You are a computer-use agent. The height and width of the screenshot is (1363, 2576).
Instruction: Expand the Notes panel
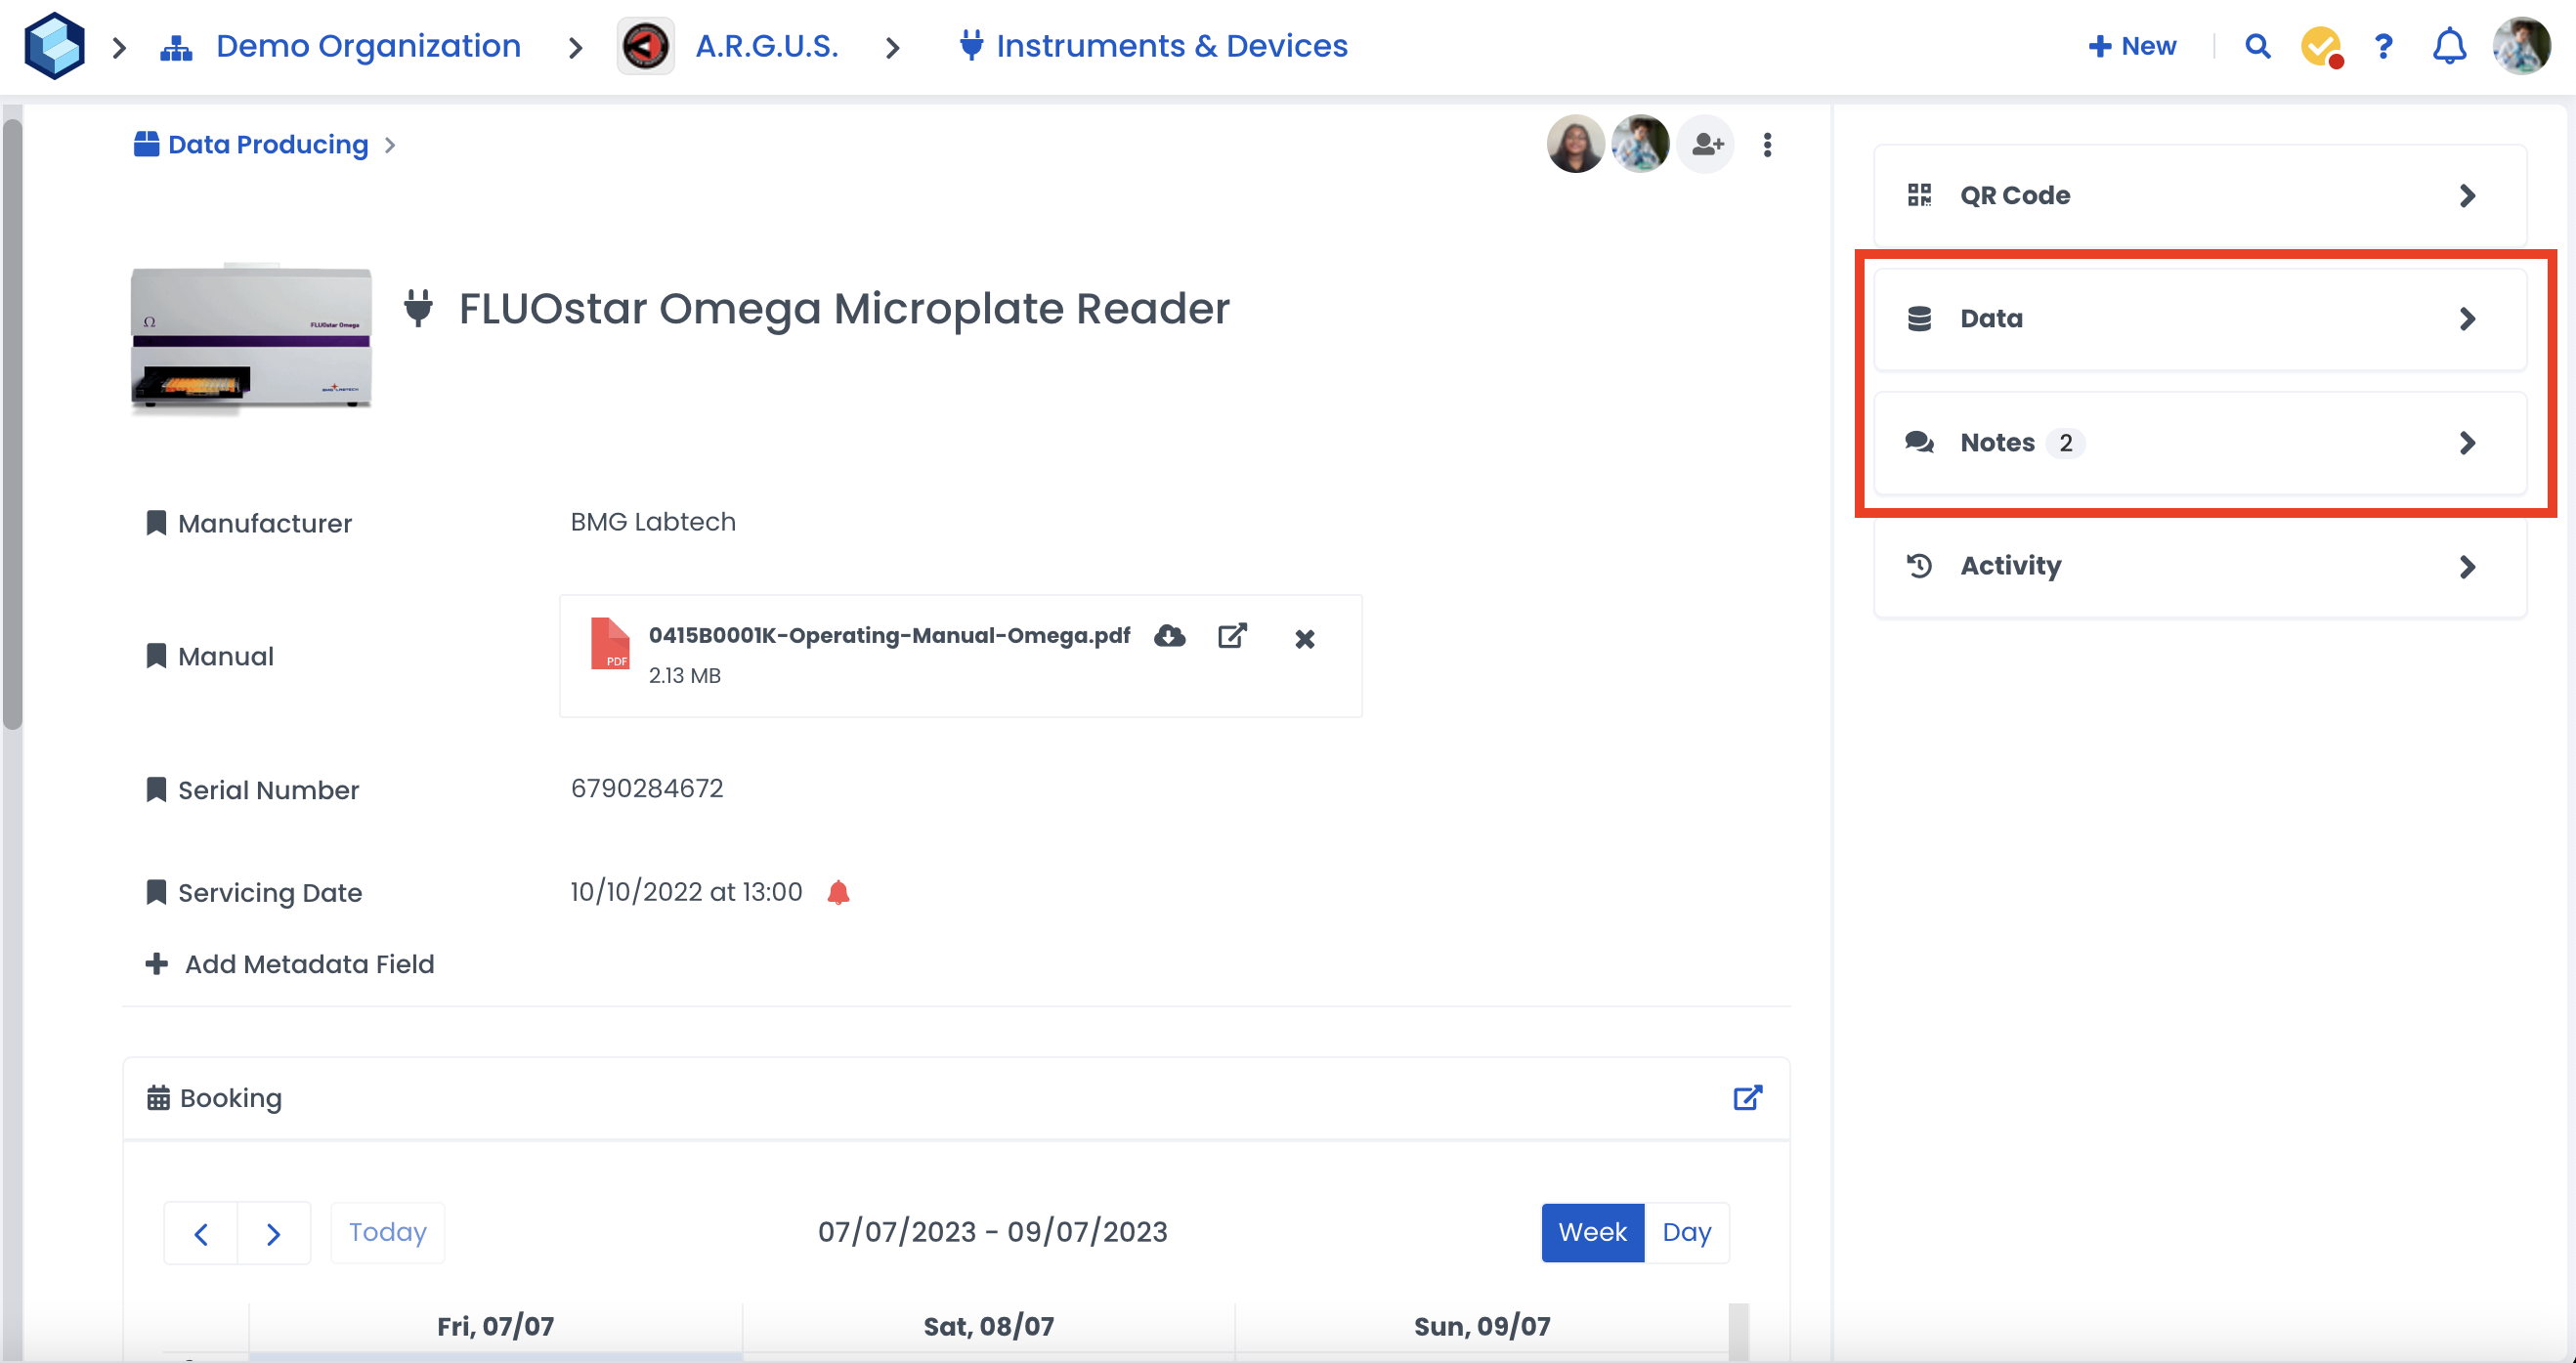[x=2199, y=443]
